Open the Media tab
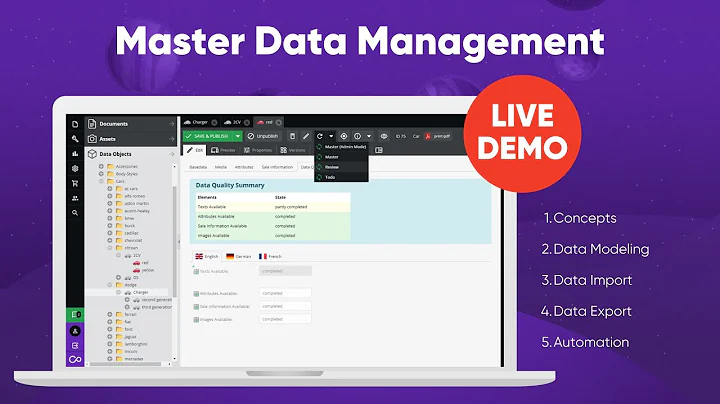 (221, 167)
